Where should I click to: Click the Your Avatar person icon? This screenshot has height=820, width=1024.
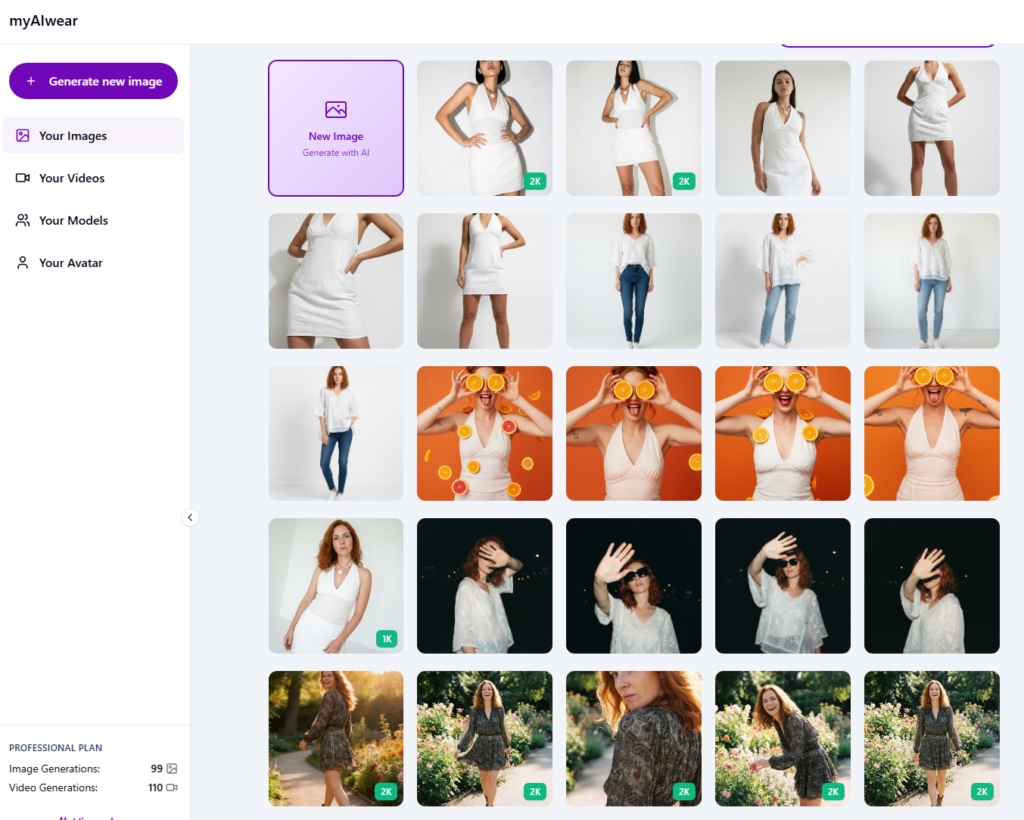pyautogui.click(x=22, y=263)
